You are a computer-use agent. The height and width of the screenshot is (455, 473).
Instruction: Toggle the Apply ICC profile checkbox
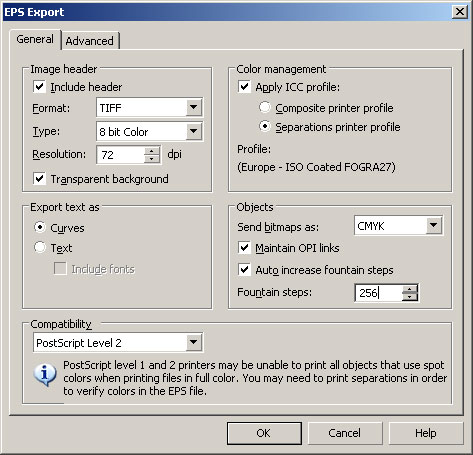coord(244,87)
